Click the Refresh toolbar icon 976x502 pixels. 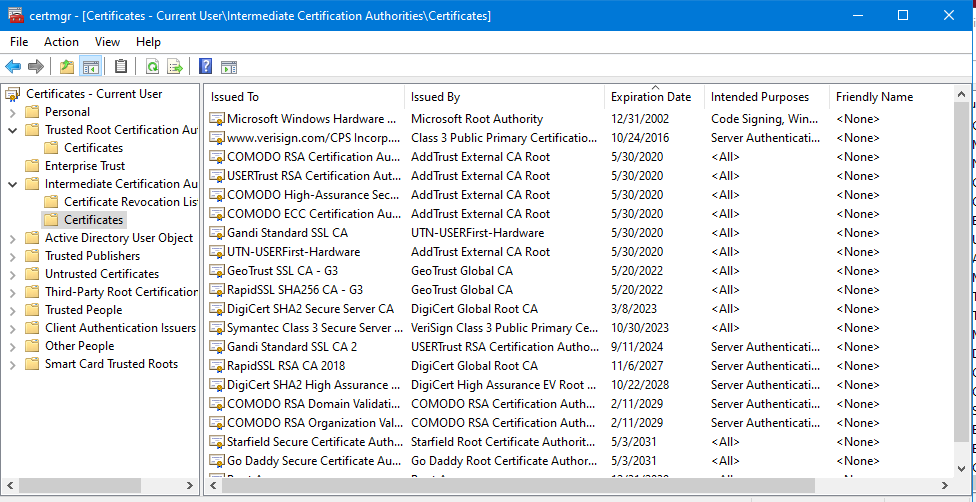[152, 66]
